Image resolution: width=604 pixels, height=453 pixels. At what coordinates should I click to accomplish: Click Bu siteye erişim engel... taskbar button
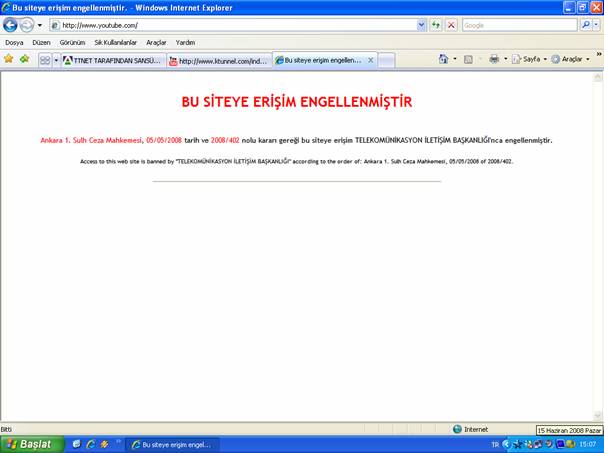(x=173, y=445)
